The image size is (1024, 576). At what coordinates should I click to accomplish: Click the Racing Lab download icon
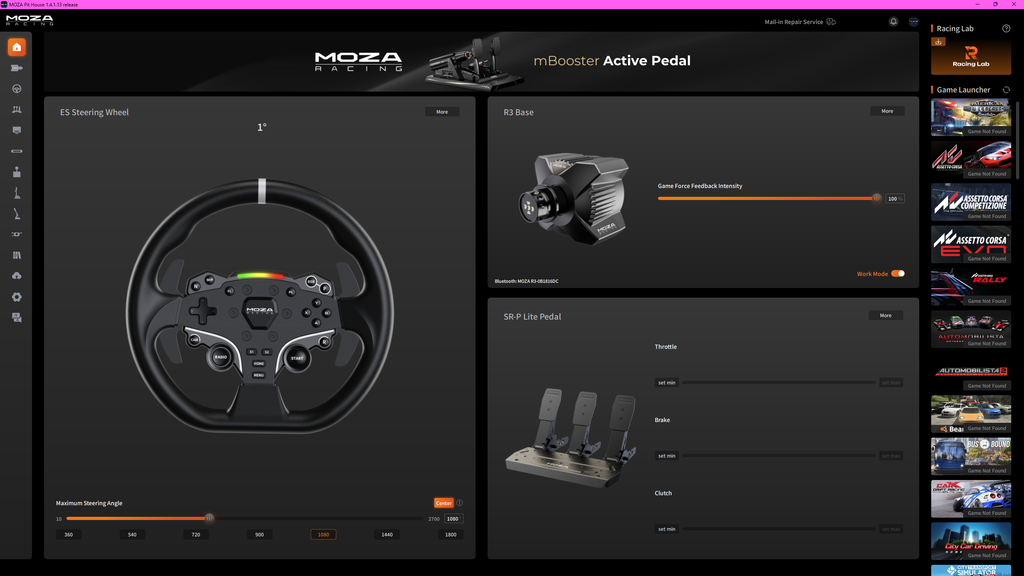(938, 42)
